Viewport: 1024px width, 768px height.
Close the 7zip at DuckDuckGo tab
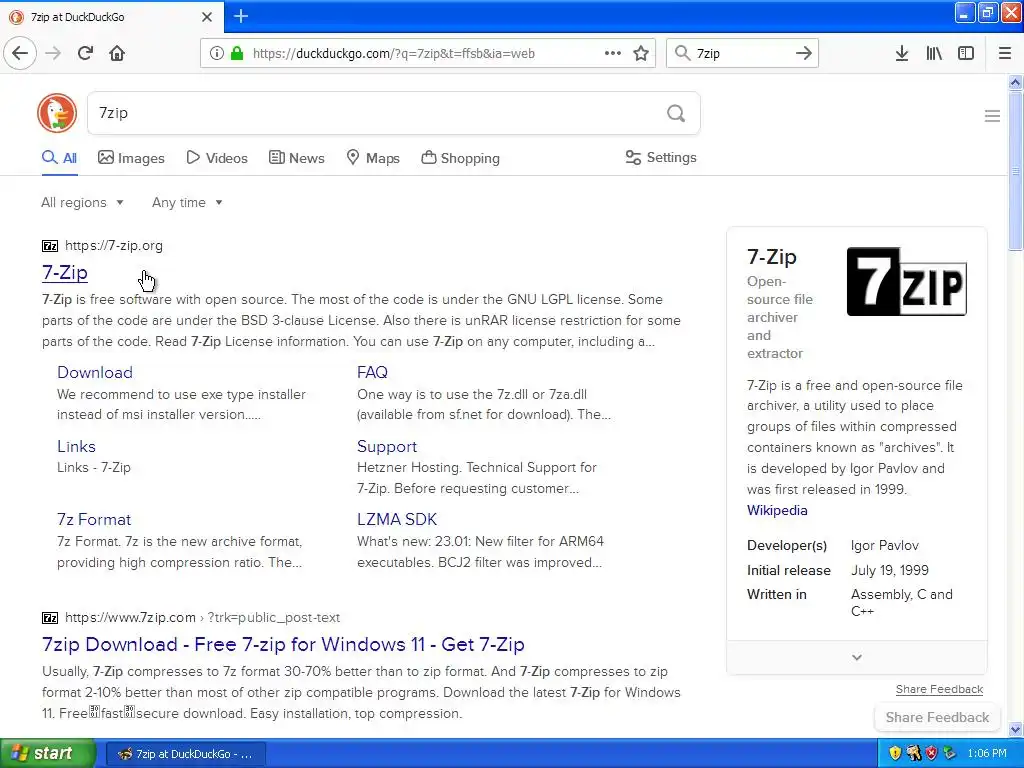(x=207, y=17)
